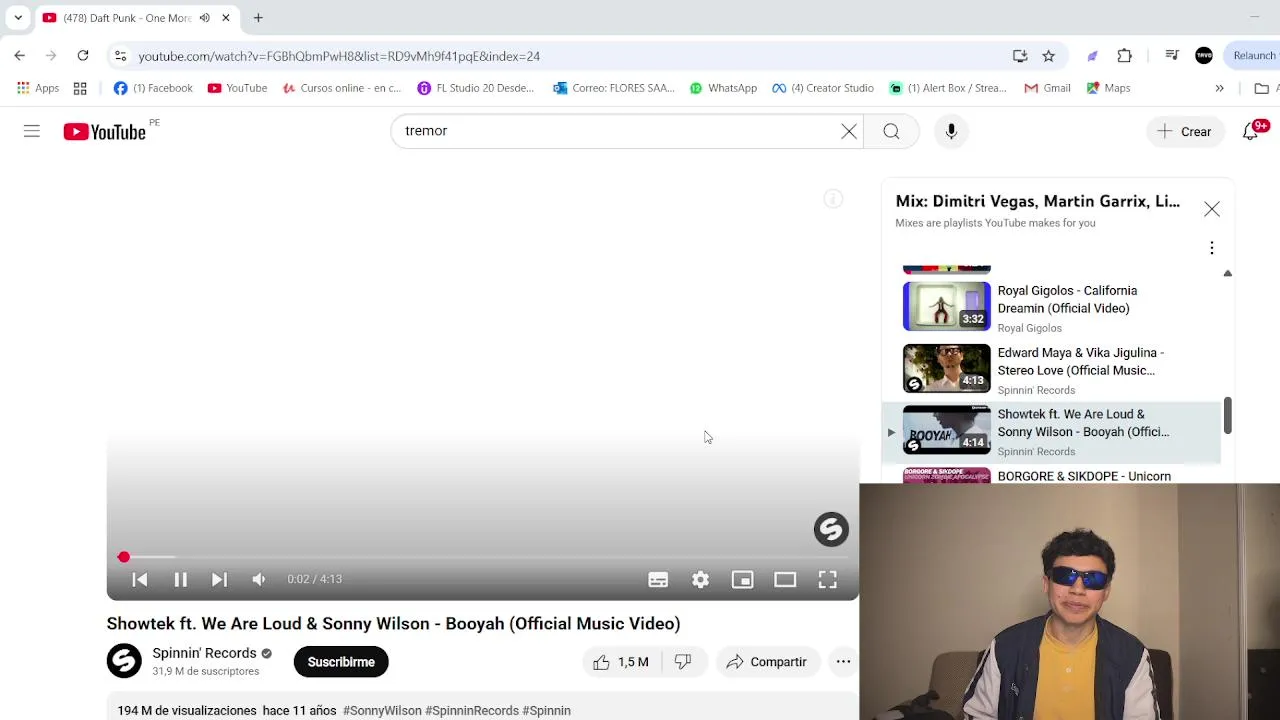The height and width of the screenshot is (720, 1280).
Task: Open the Maps bookmark
Action: pyautogui.click(x=1107, y=88)
